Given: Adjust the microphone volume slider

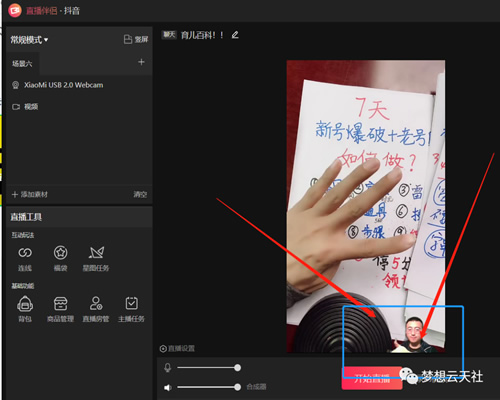Looking at the screenshot, I should [x=209, y=368].
